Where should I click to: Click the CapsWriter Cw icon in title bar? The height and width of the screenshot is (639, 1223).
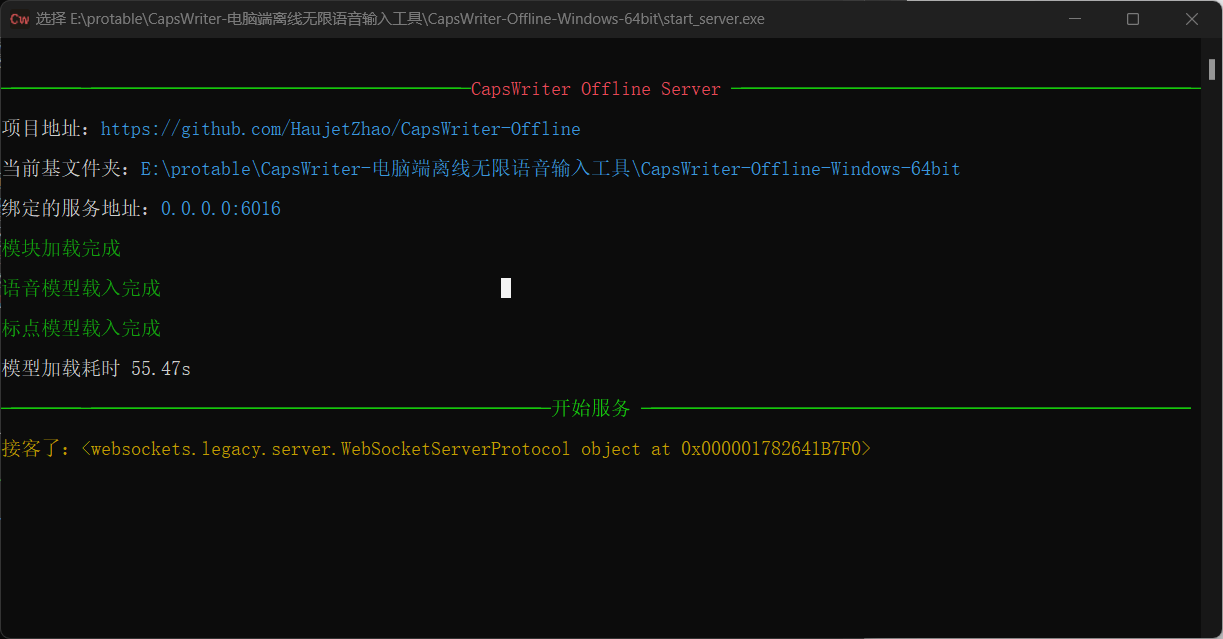click(x=19, y=19)
